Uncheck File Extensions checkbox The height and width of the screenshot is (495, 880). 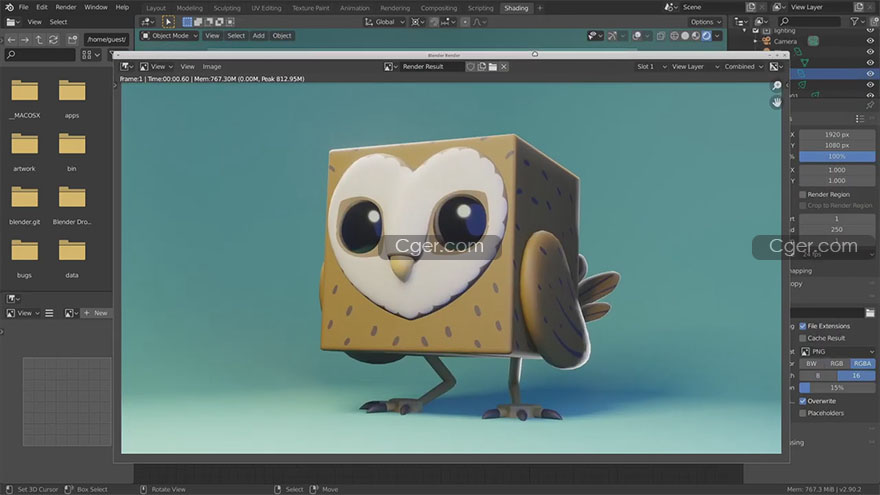coord(803,326)
